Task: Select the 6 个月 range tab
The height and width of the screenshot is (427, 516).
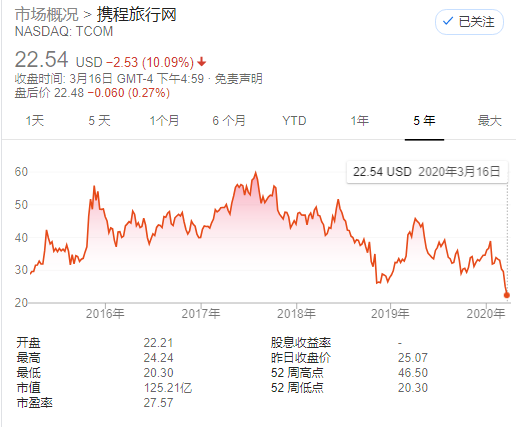Action: [229, 121]
